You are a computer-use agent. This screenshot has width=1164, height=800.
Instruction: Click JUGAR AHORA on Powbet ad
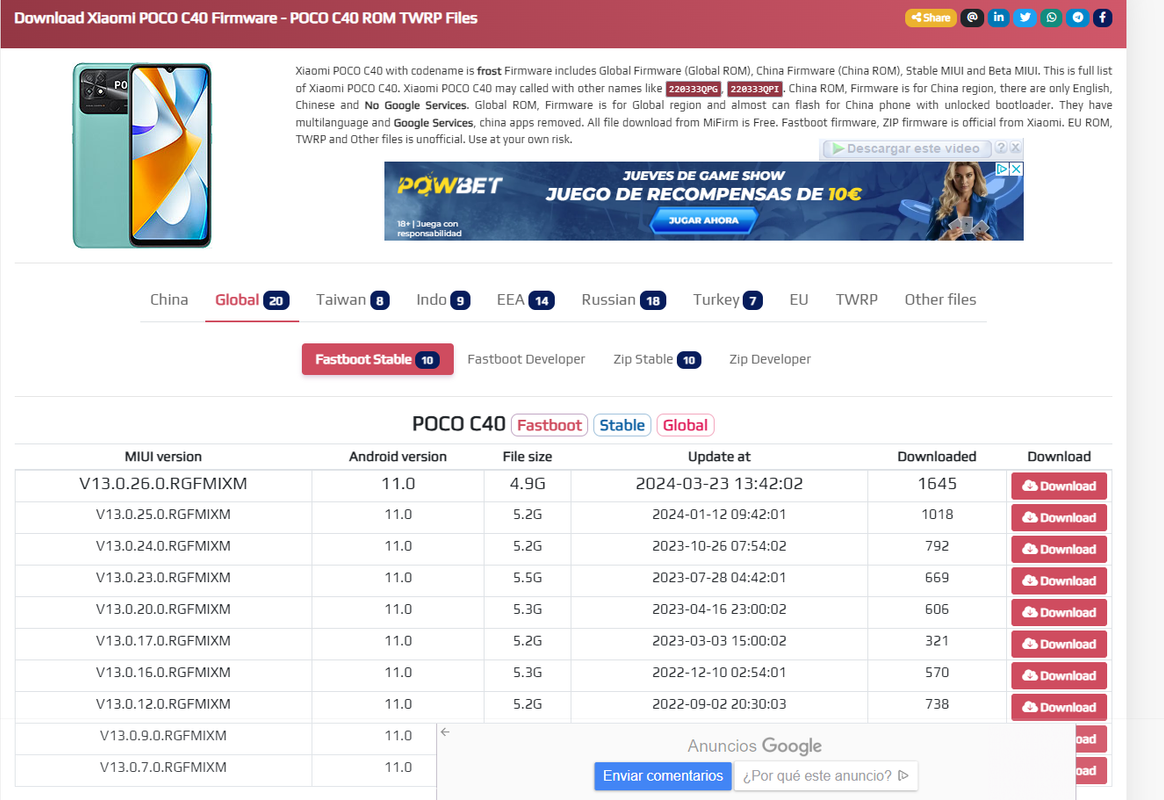pyautogui.click(x=703, y=220)
